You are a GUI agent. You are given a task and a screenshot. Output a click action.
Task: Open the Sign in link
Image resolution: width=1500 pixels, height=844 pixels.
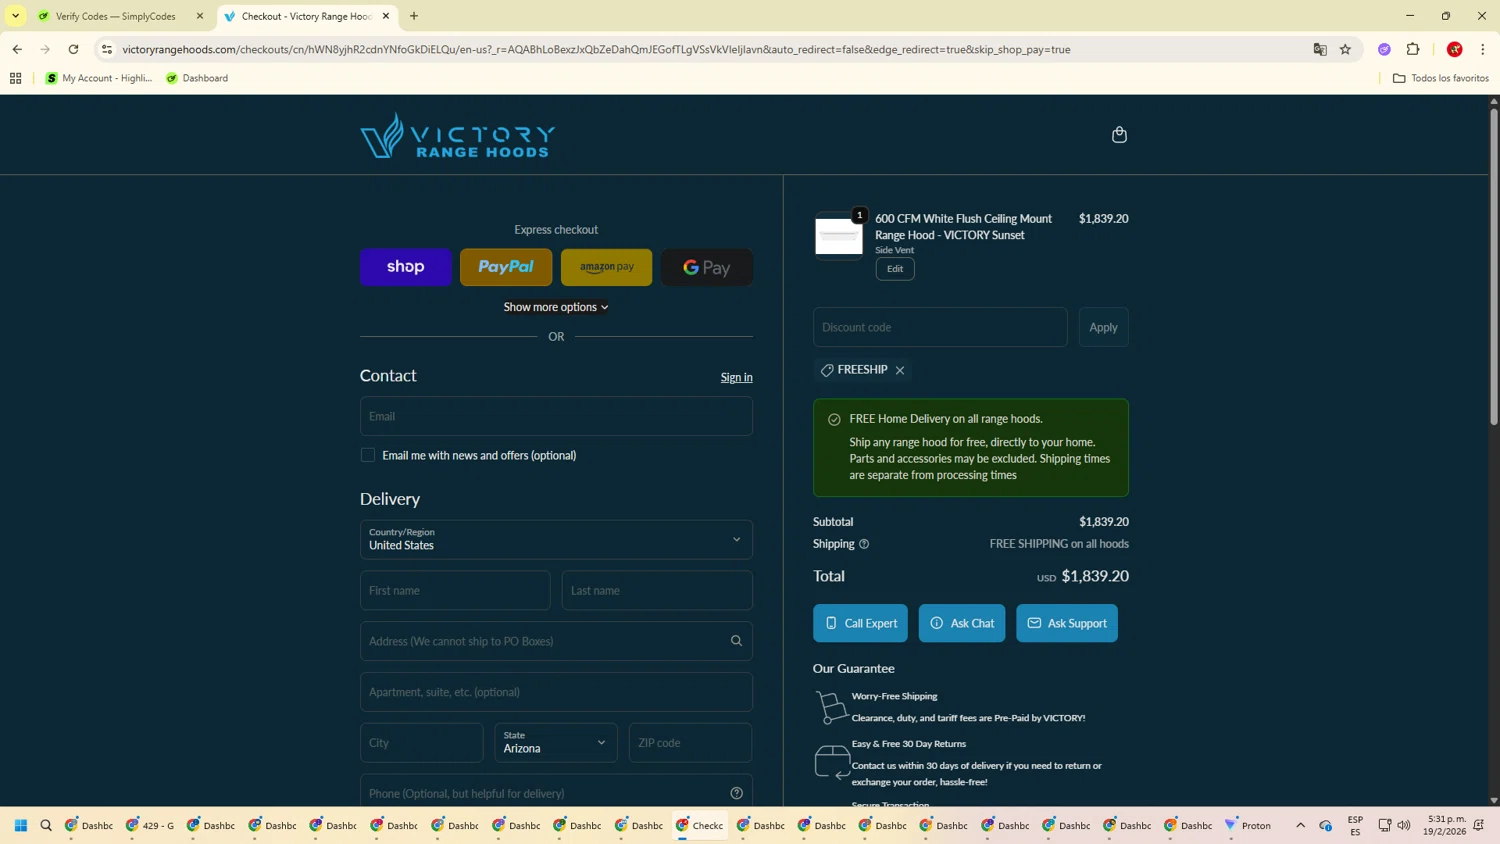pyautogui.click(x=736, y=377)
